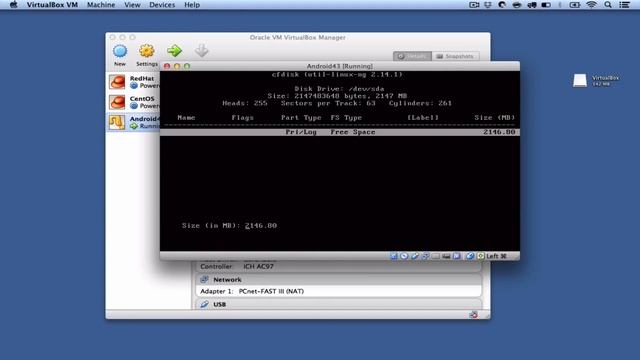
Task: Click the Left ⌘ host key label
Action: pyautogui.click(x=496, y=256)
